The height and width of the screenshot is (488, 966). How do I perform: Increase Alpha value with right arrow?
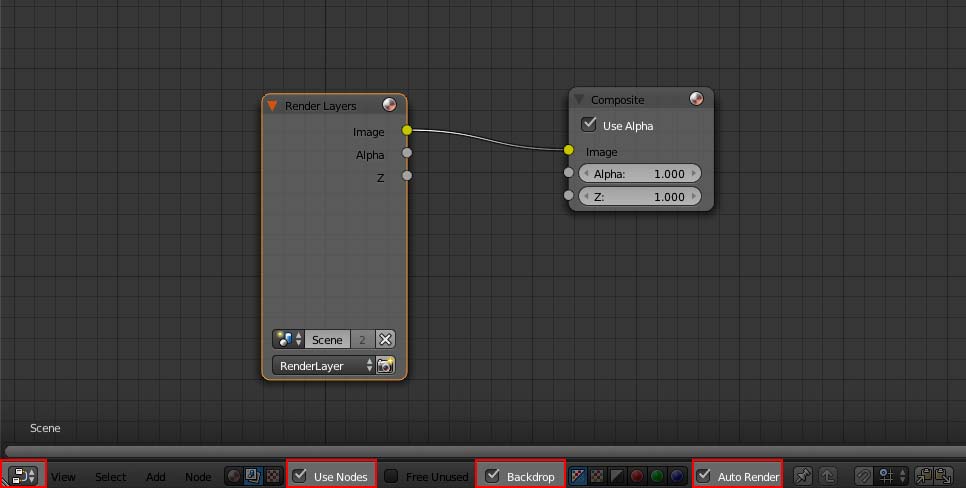[x=694, y=174]
